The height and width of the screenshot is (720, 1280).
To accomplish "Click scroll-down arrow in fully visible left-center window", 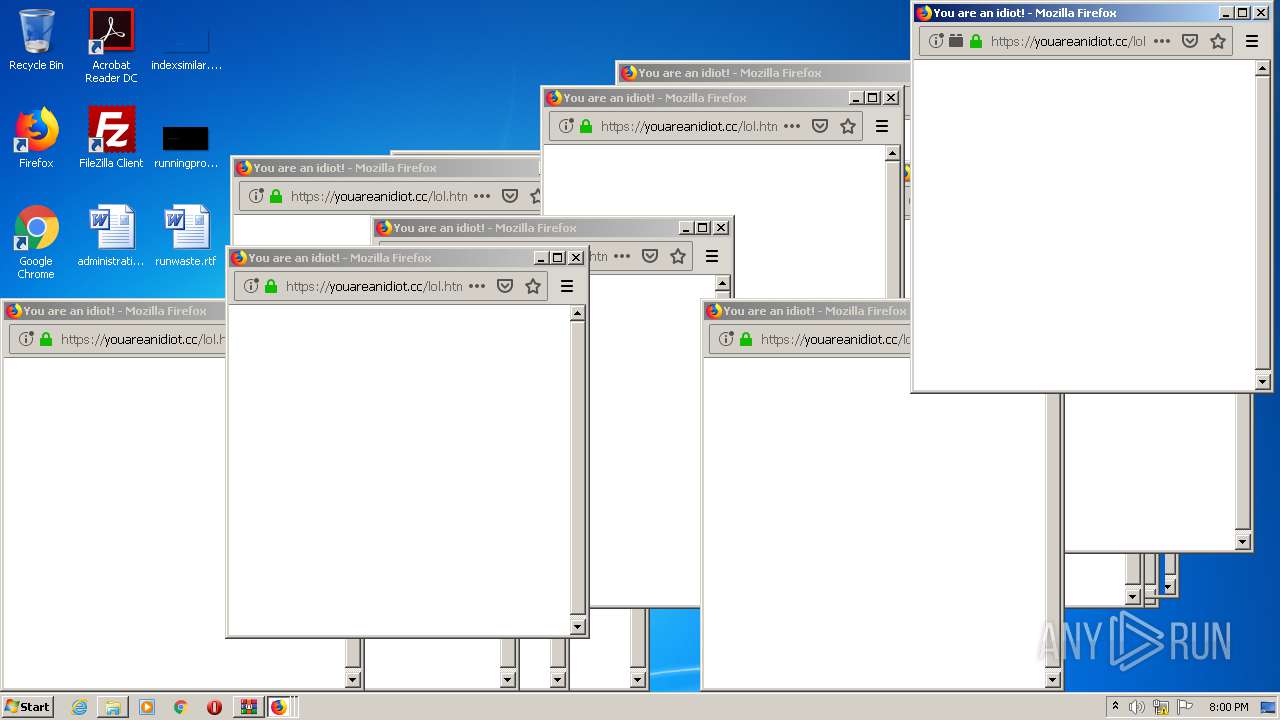I will (577, 627).
